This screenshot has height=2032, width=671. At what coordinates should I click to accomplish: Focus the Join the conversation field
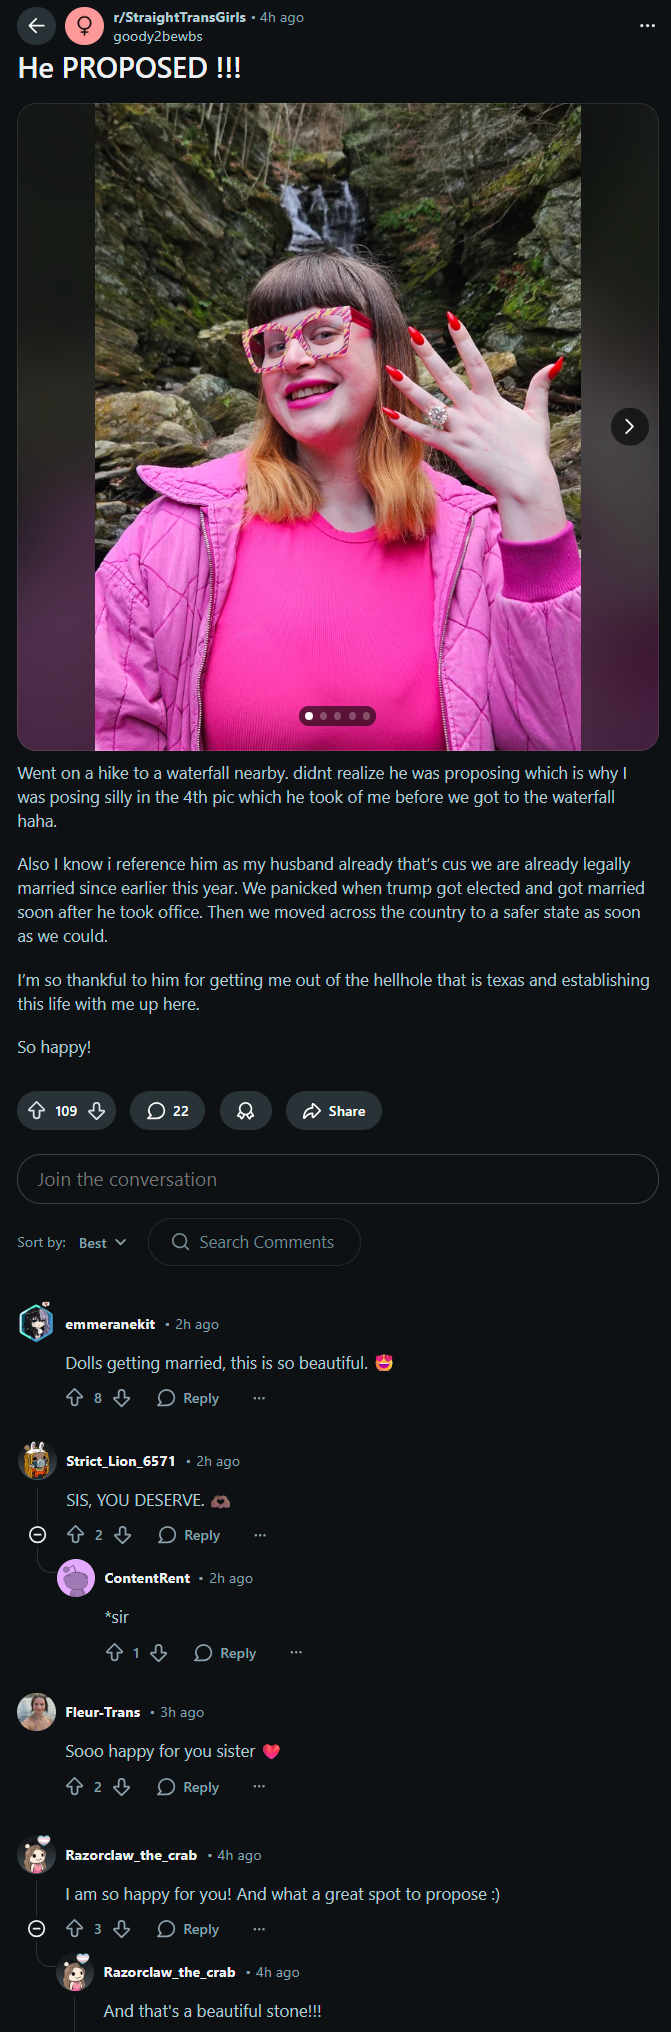338,1179
